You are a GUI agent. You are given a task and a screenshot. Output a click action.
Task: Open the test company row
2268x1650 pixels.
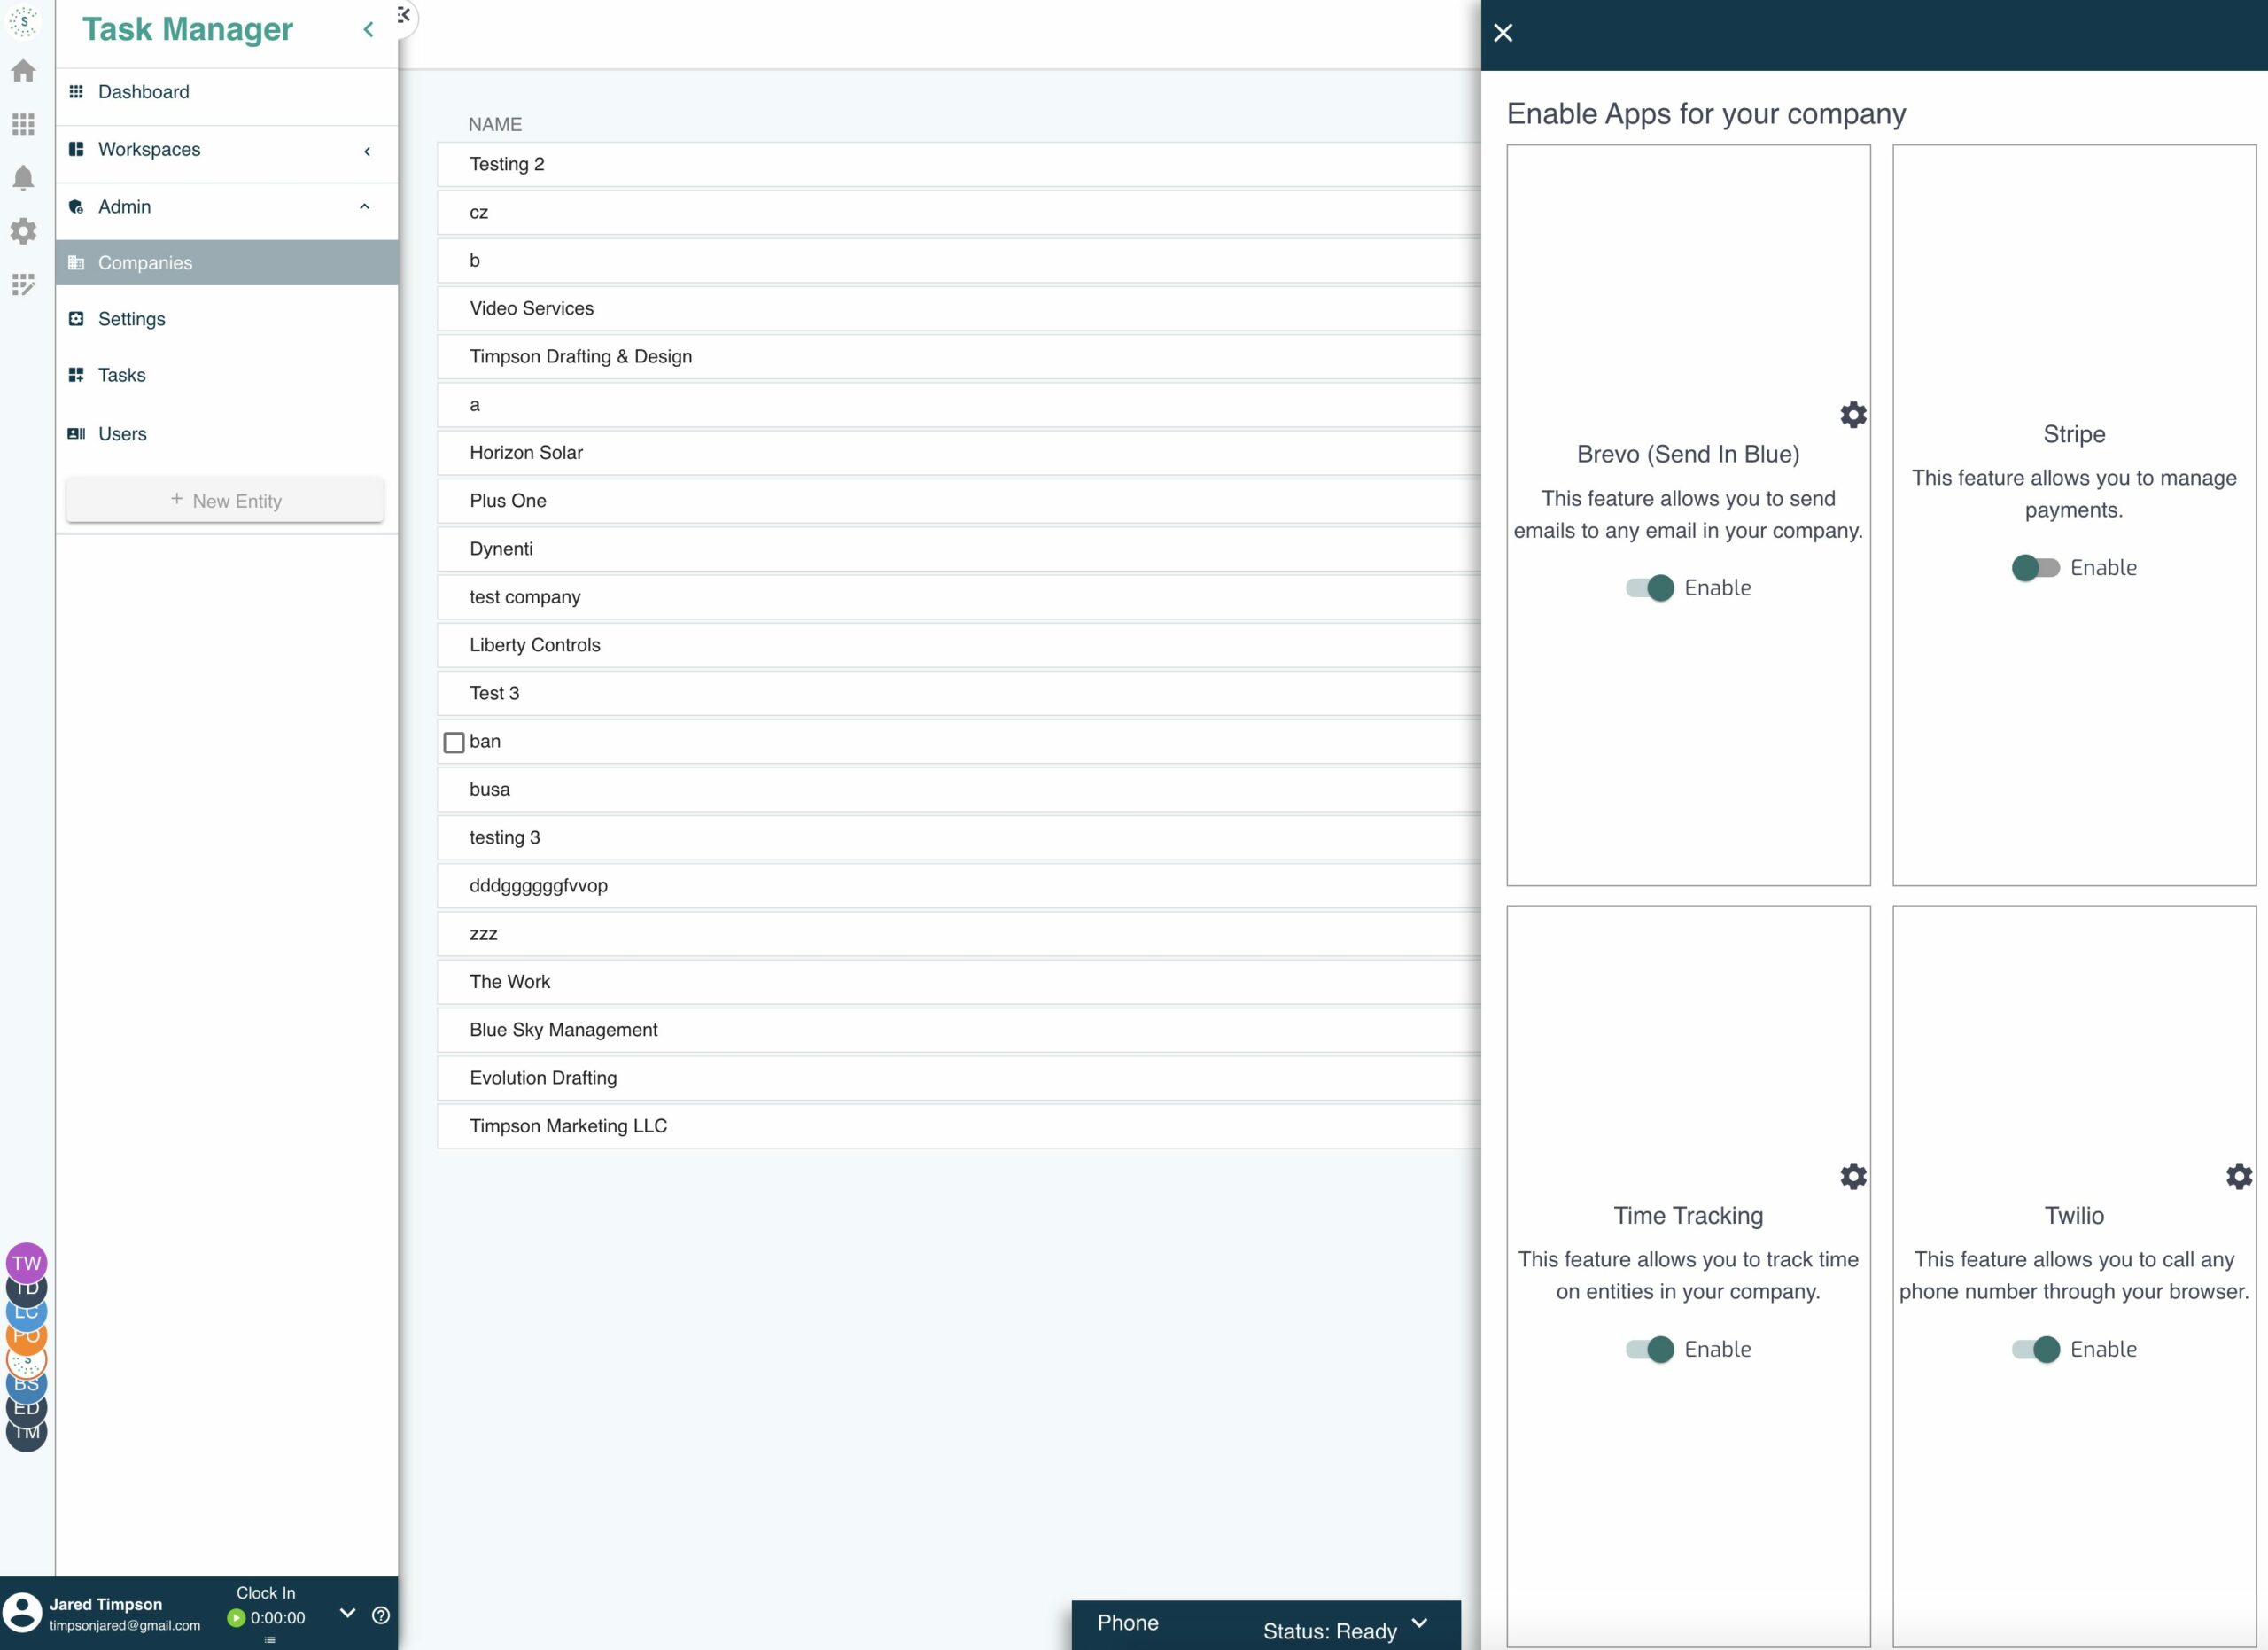click(959, 597)
